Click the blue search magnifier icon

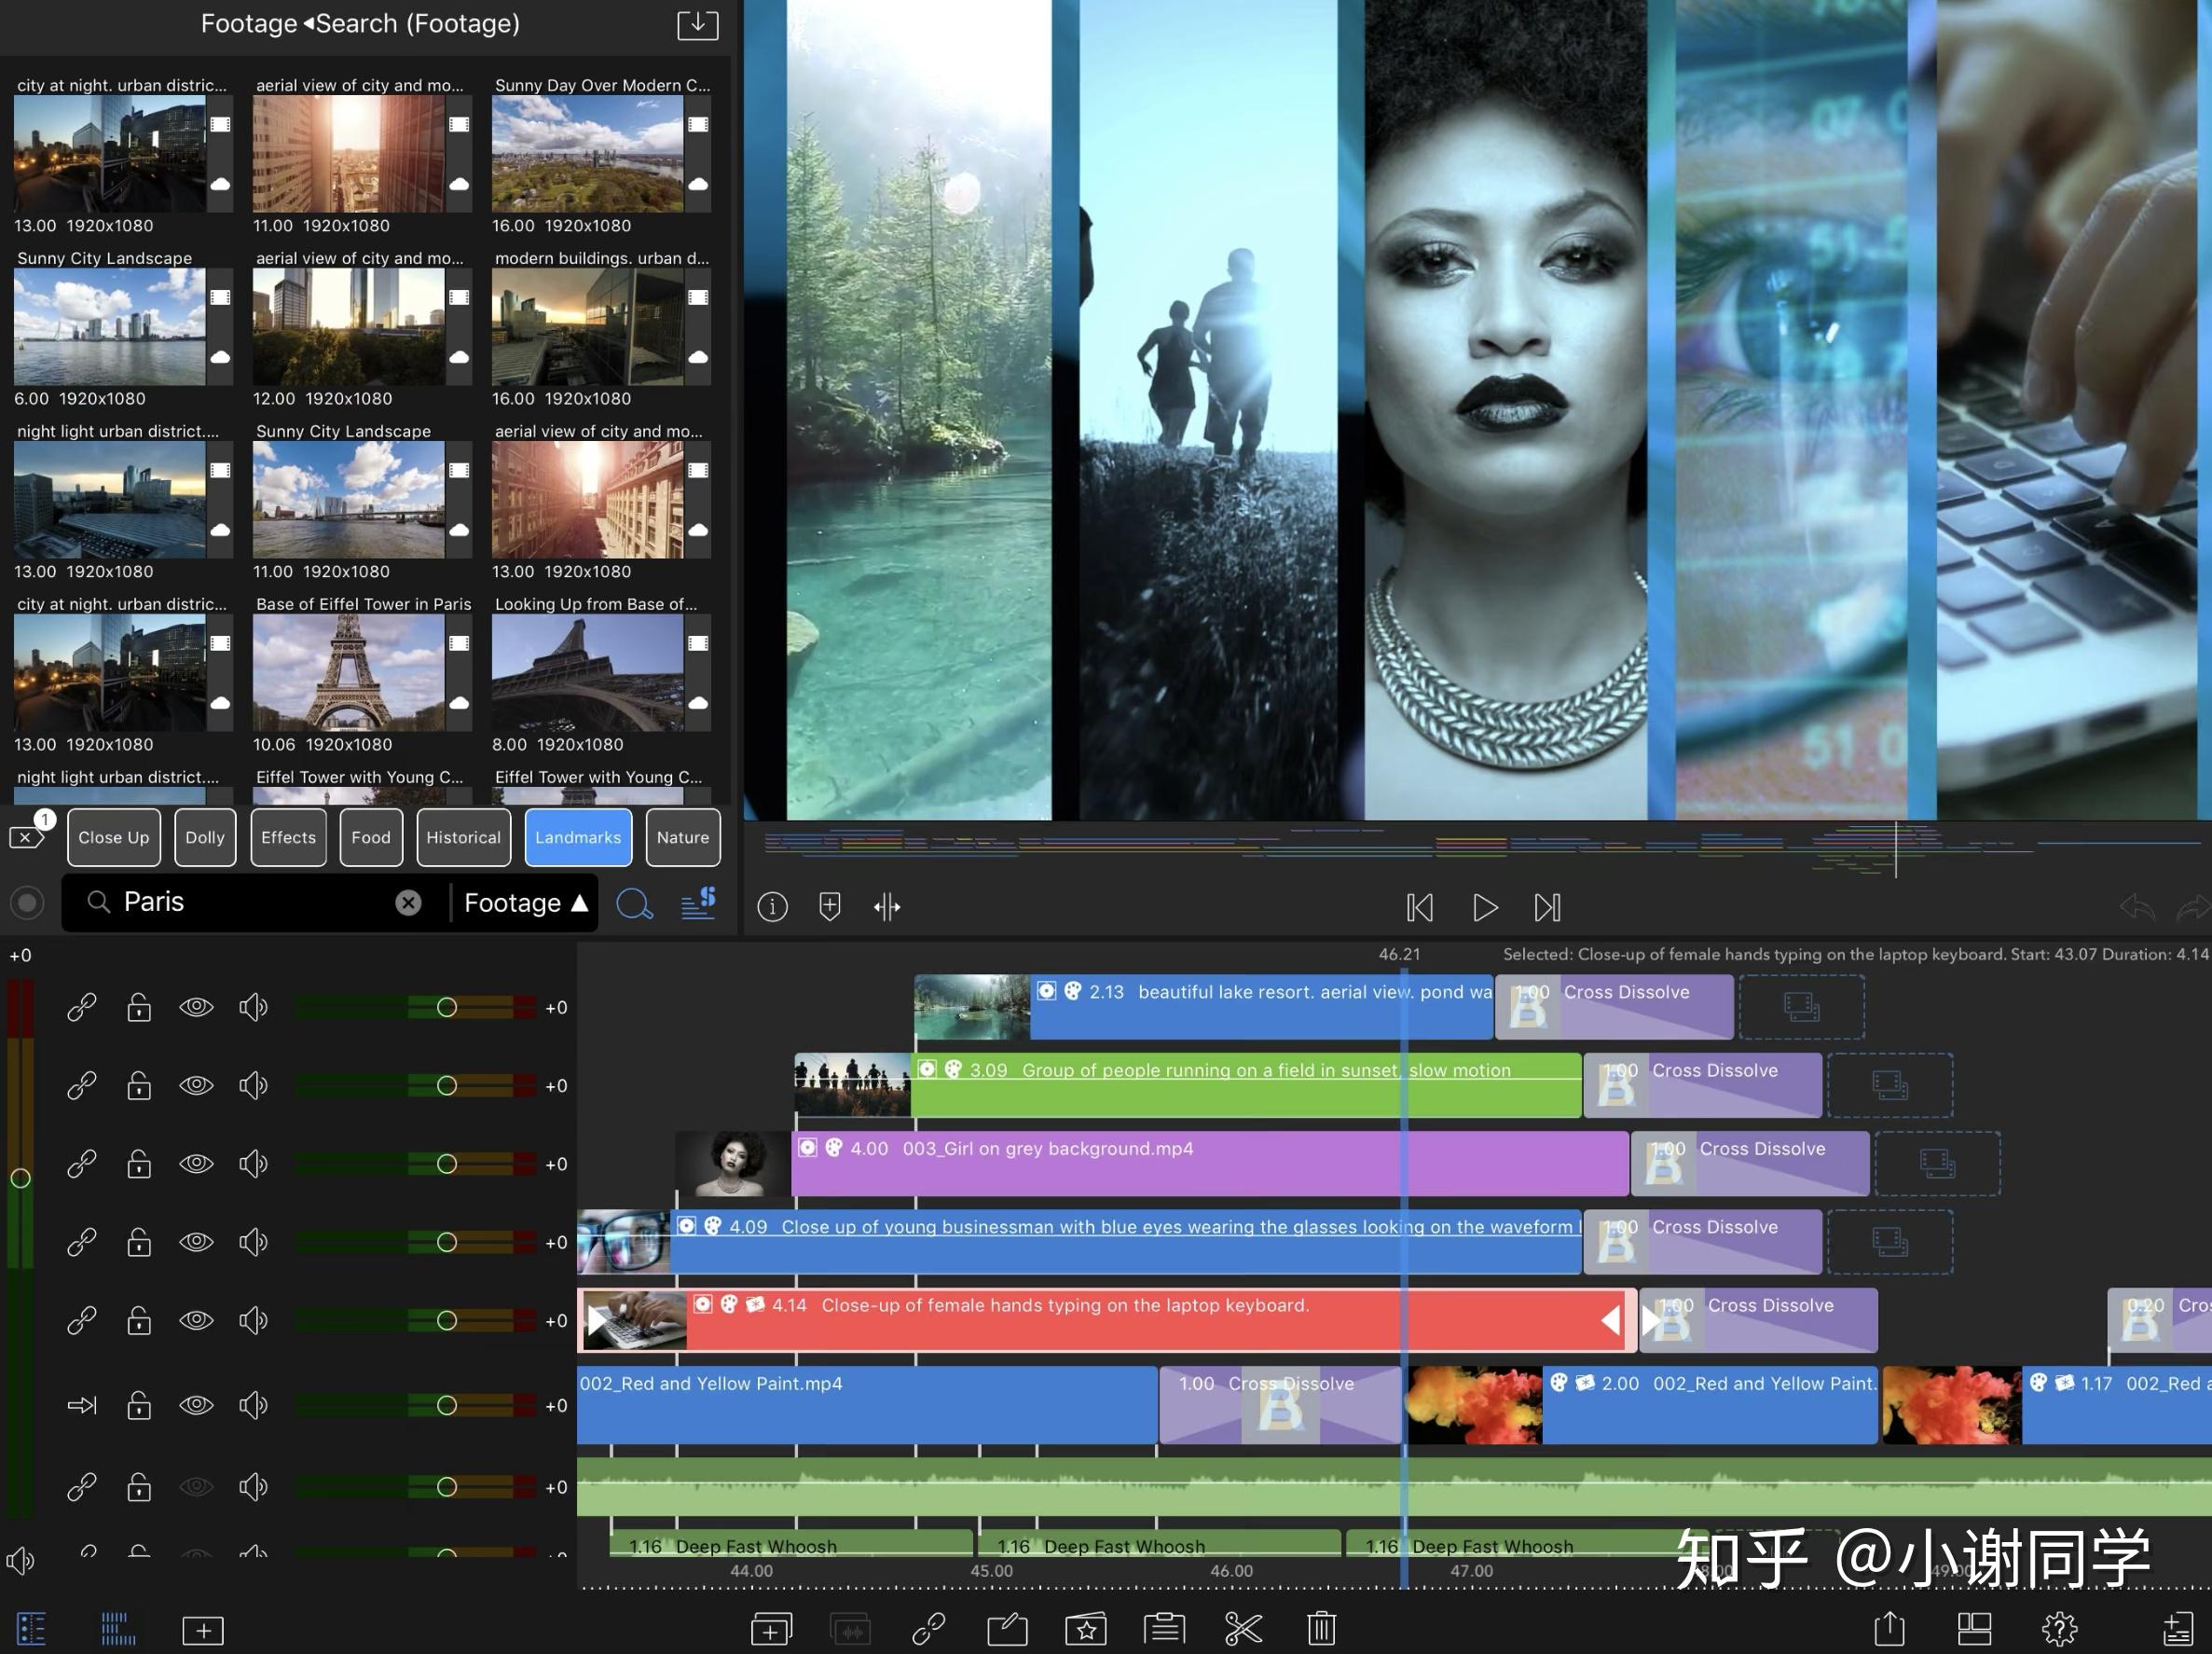pyautogui.click(x=634, y=904)
